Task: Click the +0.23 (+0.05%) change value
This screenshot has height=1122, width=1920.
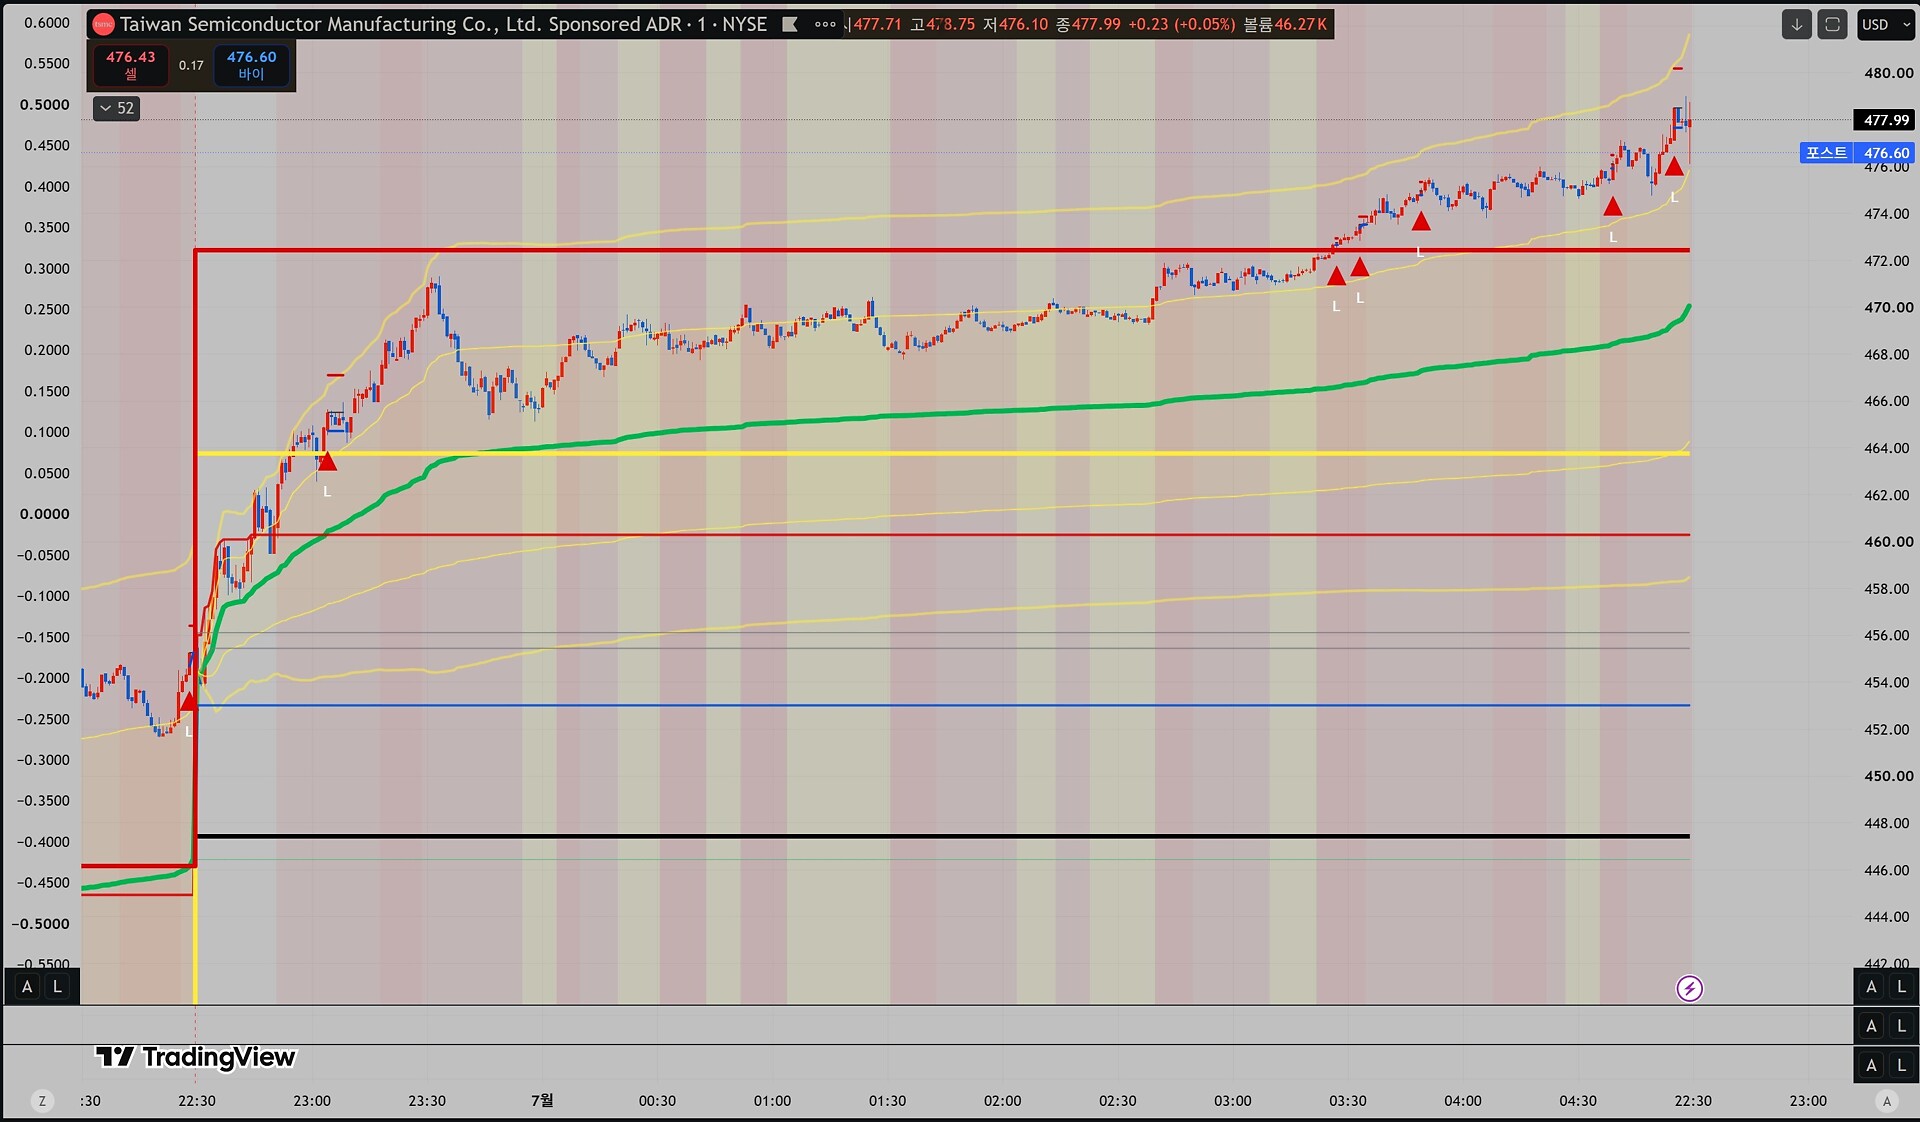Action: pos(1181,25)
